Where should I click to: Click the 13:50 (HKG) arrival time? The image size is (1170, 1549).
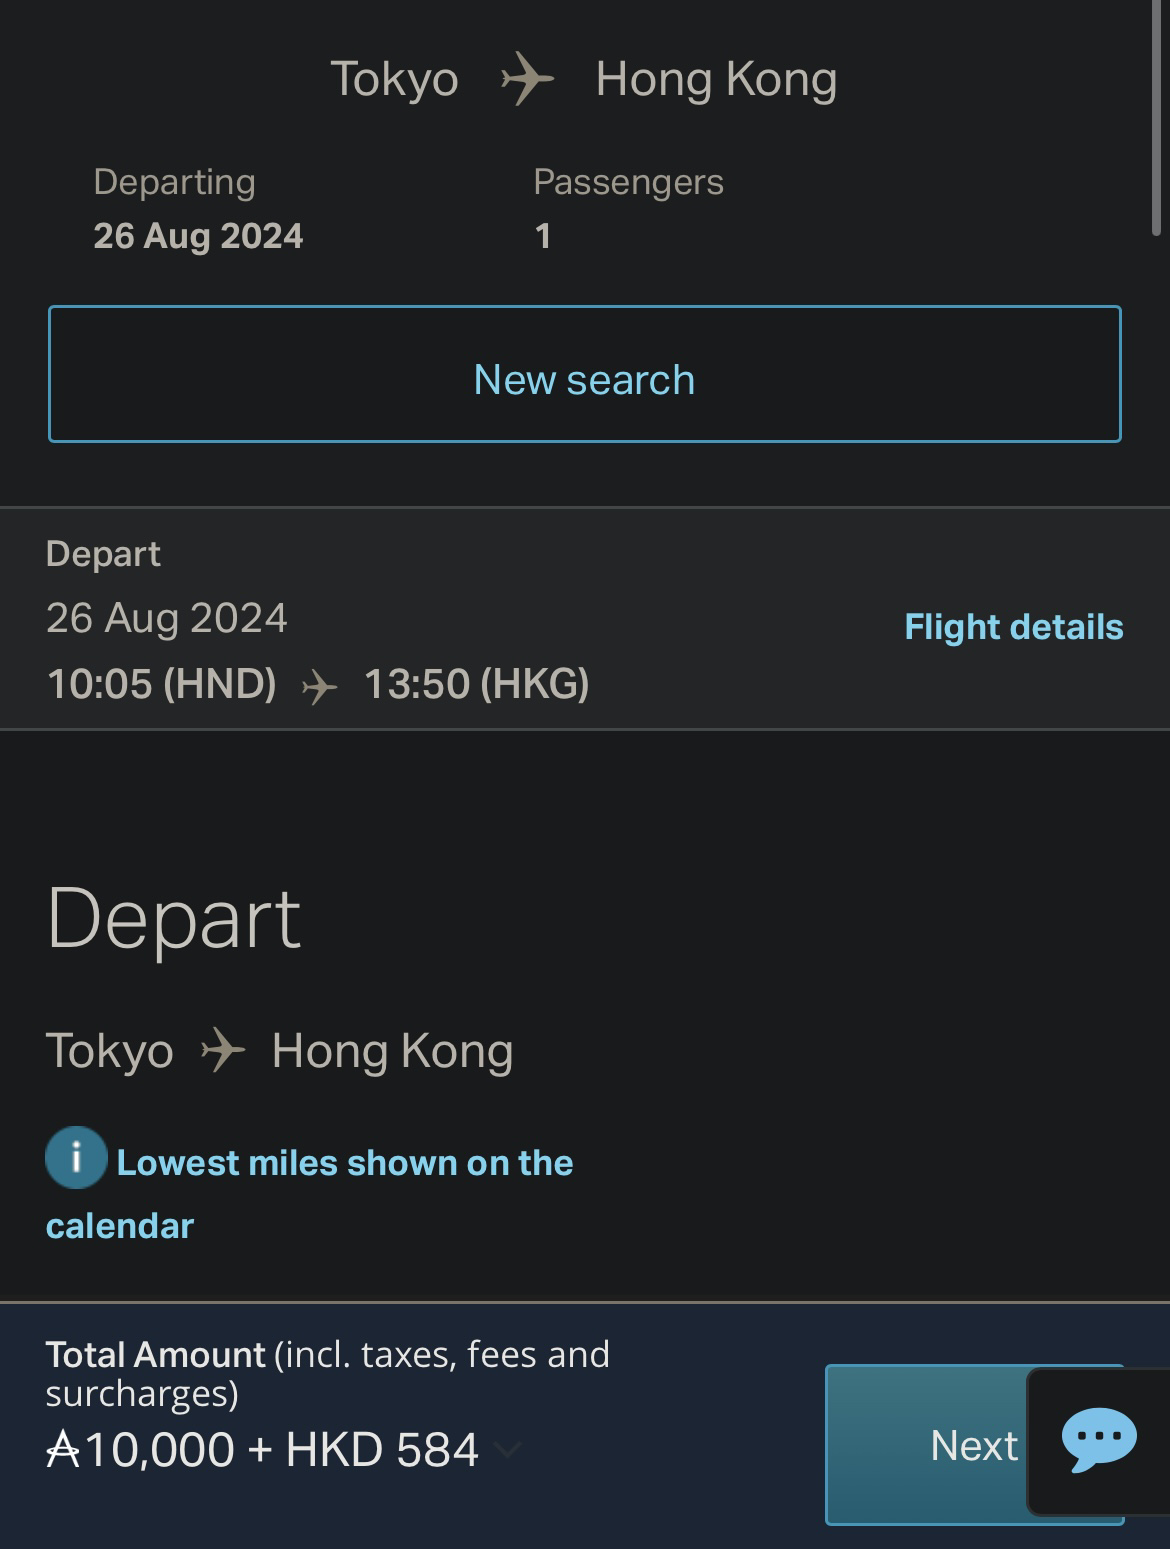click(476, 684)
